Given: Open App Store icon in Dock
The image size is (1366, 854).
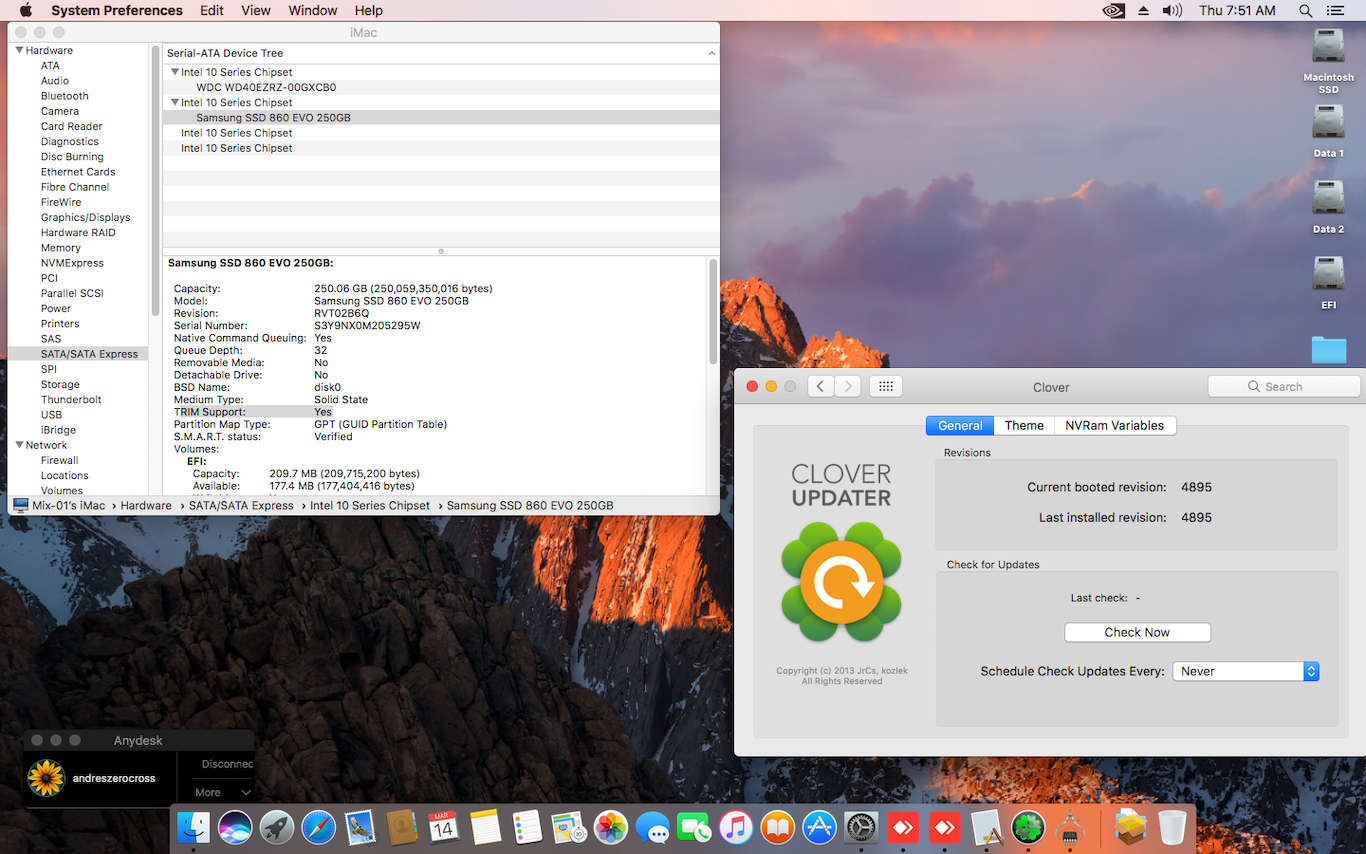Looking at the screenshot, I should tap(819, 827).
